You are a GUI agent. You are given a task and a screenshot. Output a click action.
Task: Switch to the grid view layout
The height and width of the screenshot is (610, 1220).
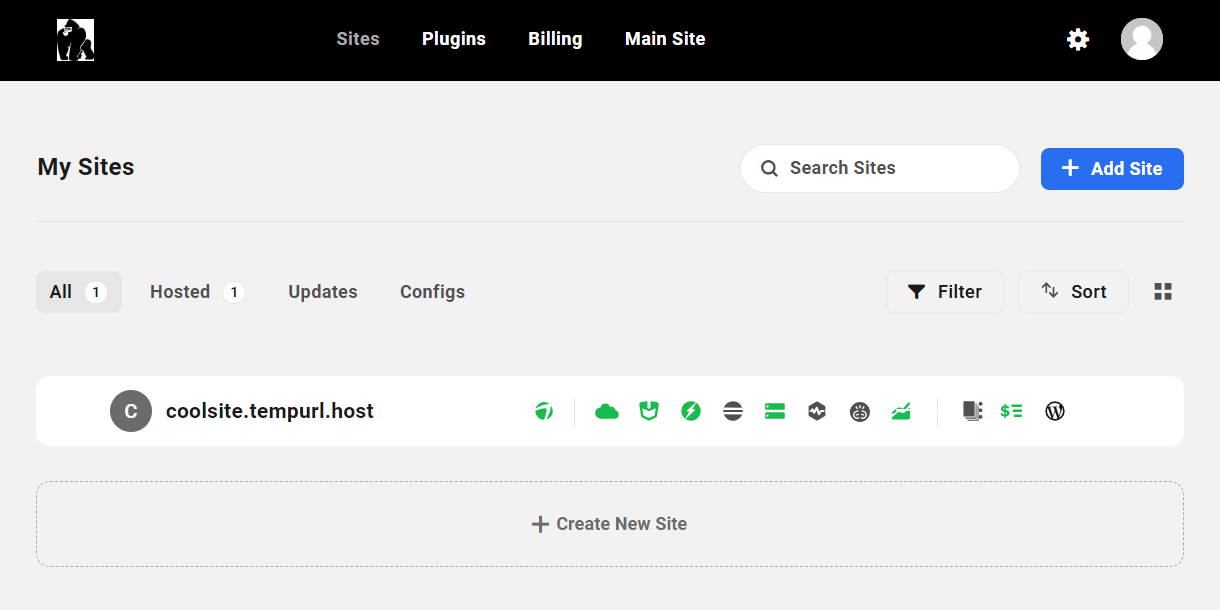1163,292
